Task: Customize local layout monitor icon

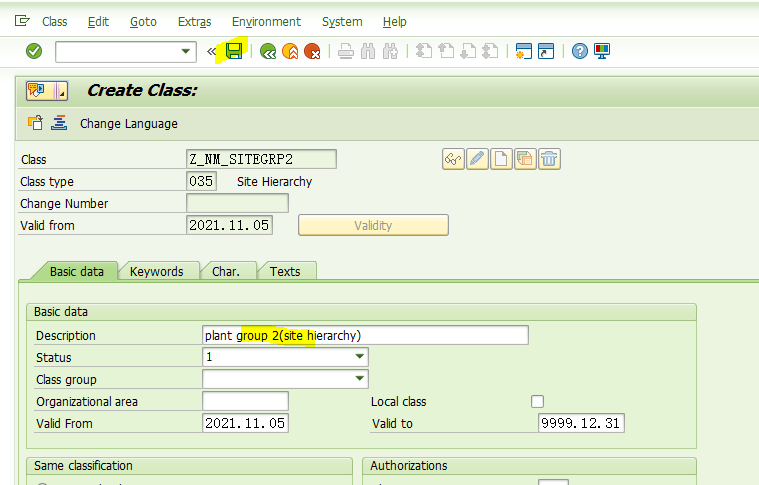Action: (x=602, y=51)
